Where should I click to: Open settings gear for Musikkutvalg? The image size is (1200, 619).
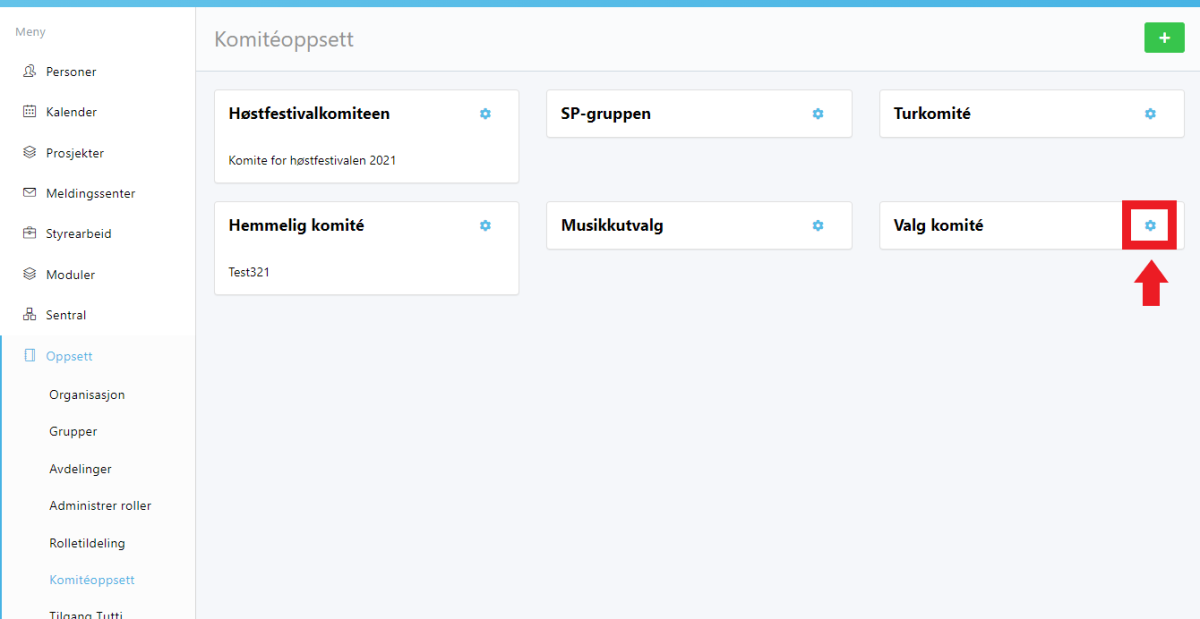[x=817, y=226]
